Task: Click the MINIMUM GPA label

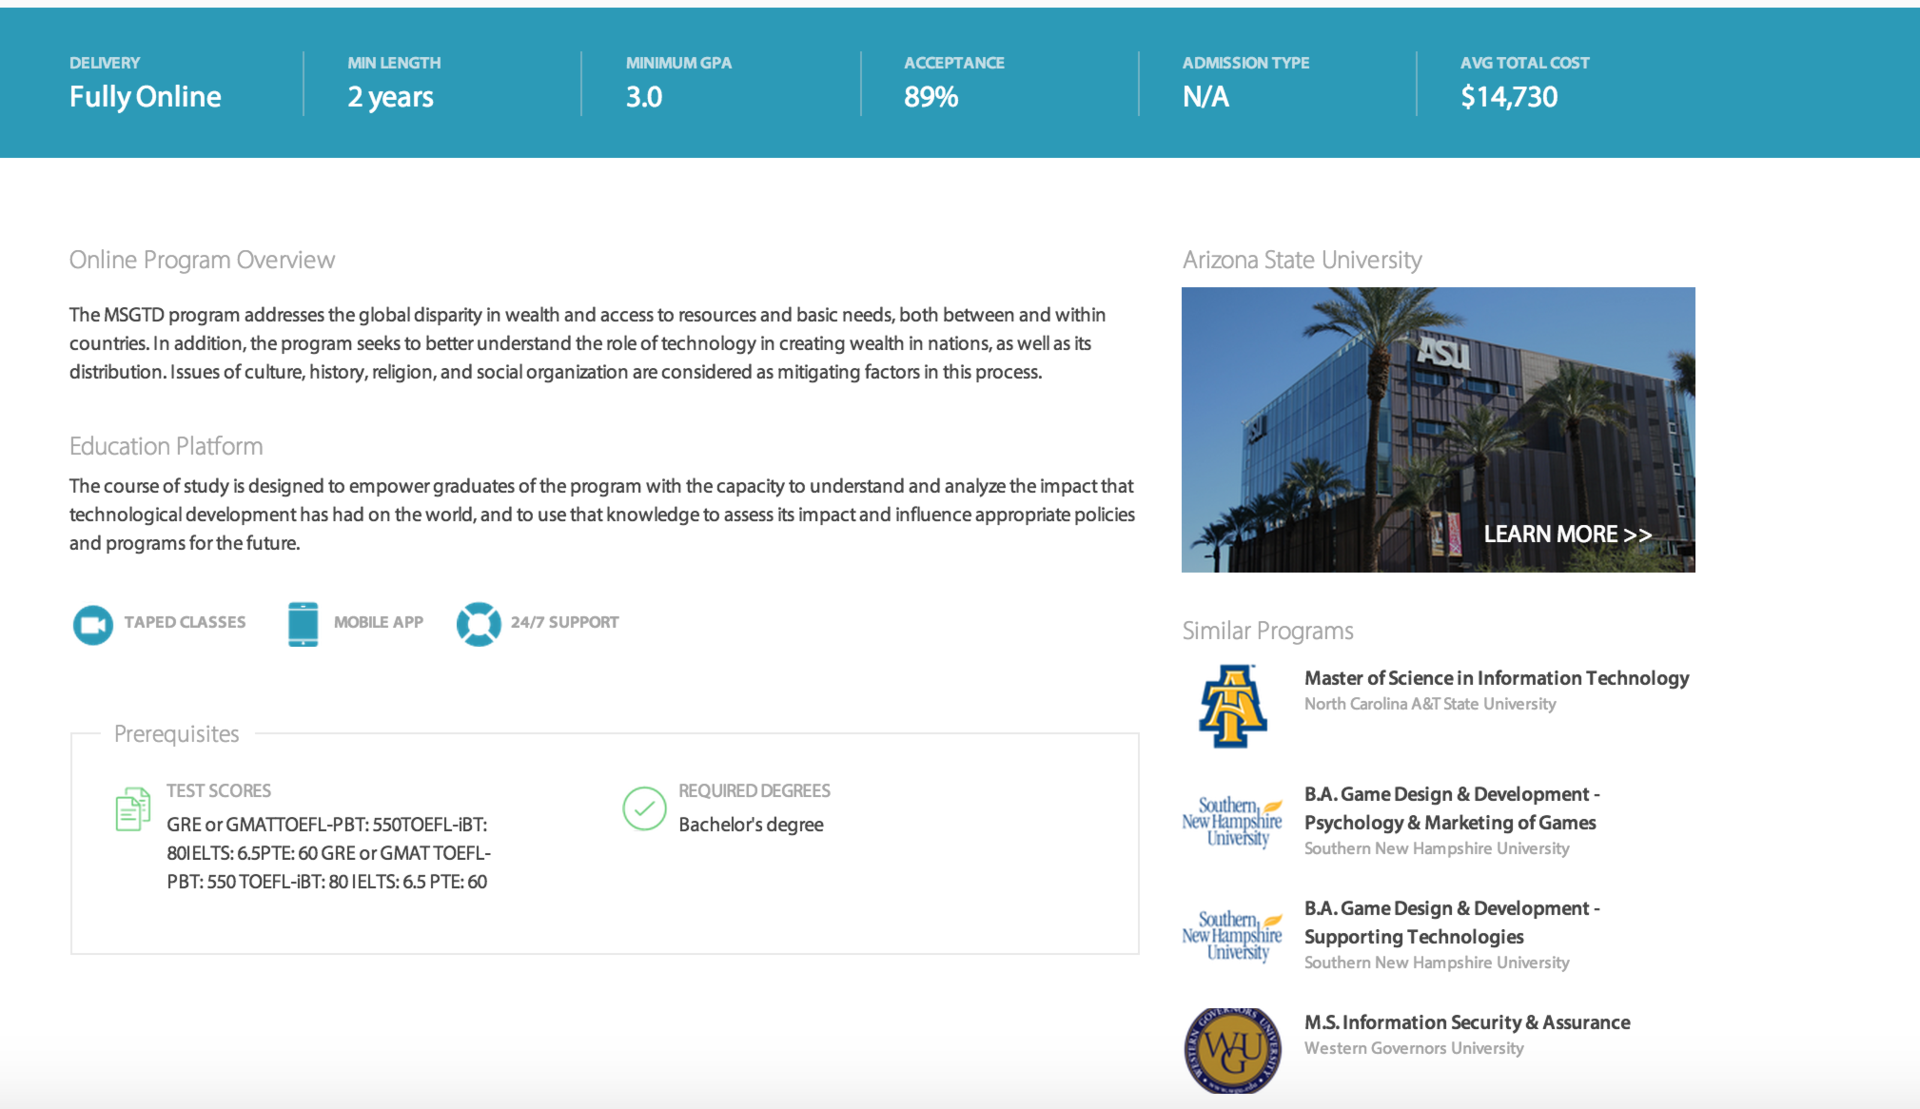Action: tap(679, 63)
